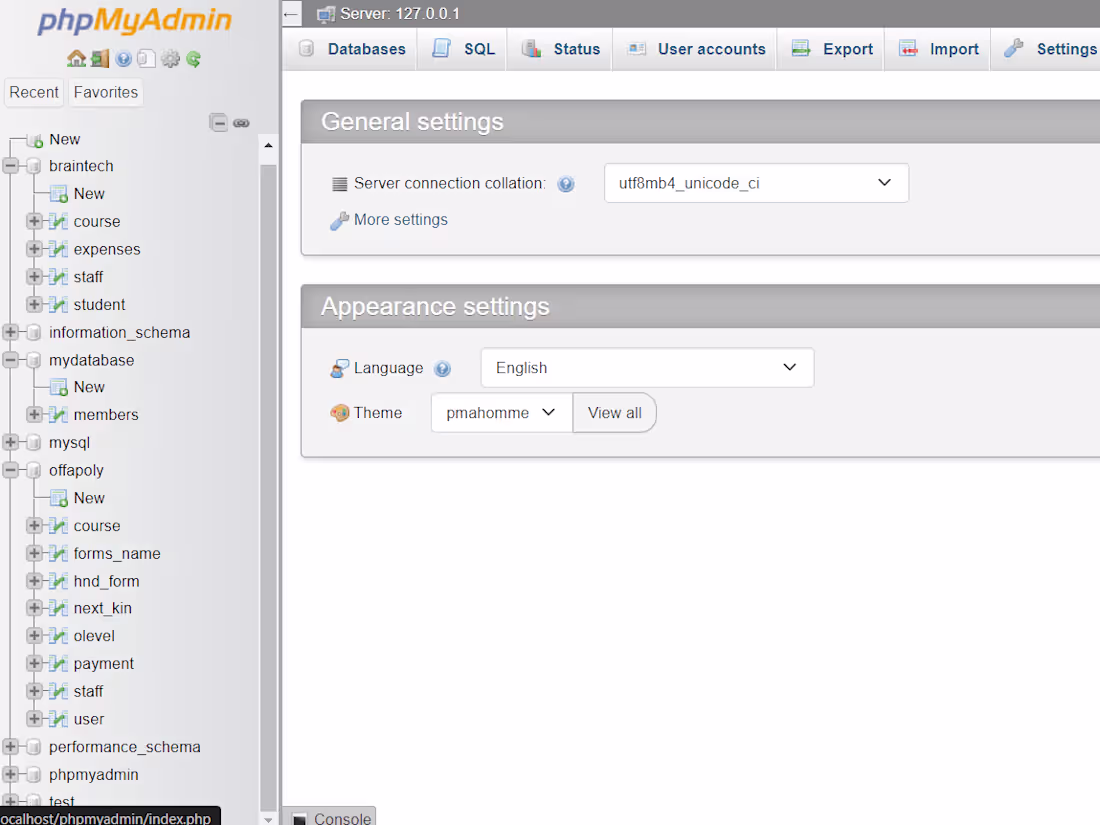This screenshot has height=825, width=1100.
Task: Open the server connection collation dropdown
Action: coord(756,183)
